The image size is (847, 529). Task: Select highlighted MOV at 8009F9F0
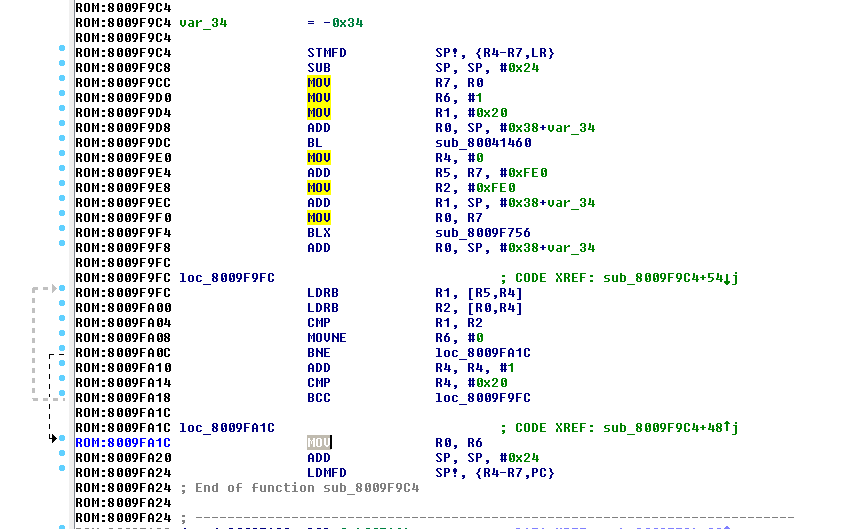[x=319, y=218]
